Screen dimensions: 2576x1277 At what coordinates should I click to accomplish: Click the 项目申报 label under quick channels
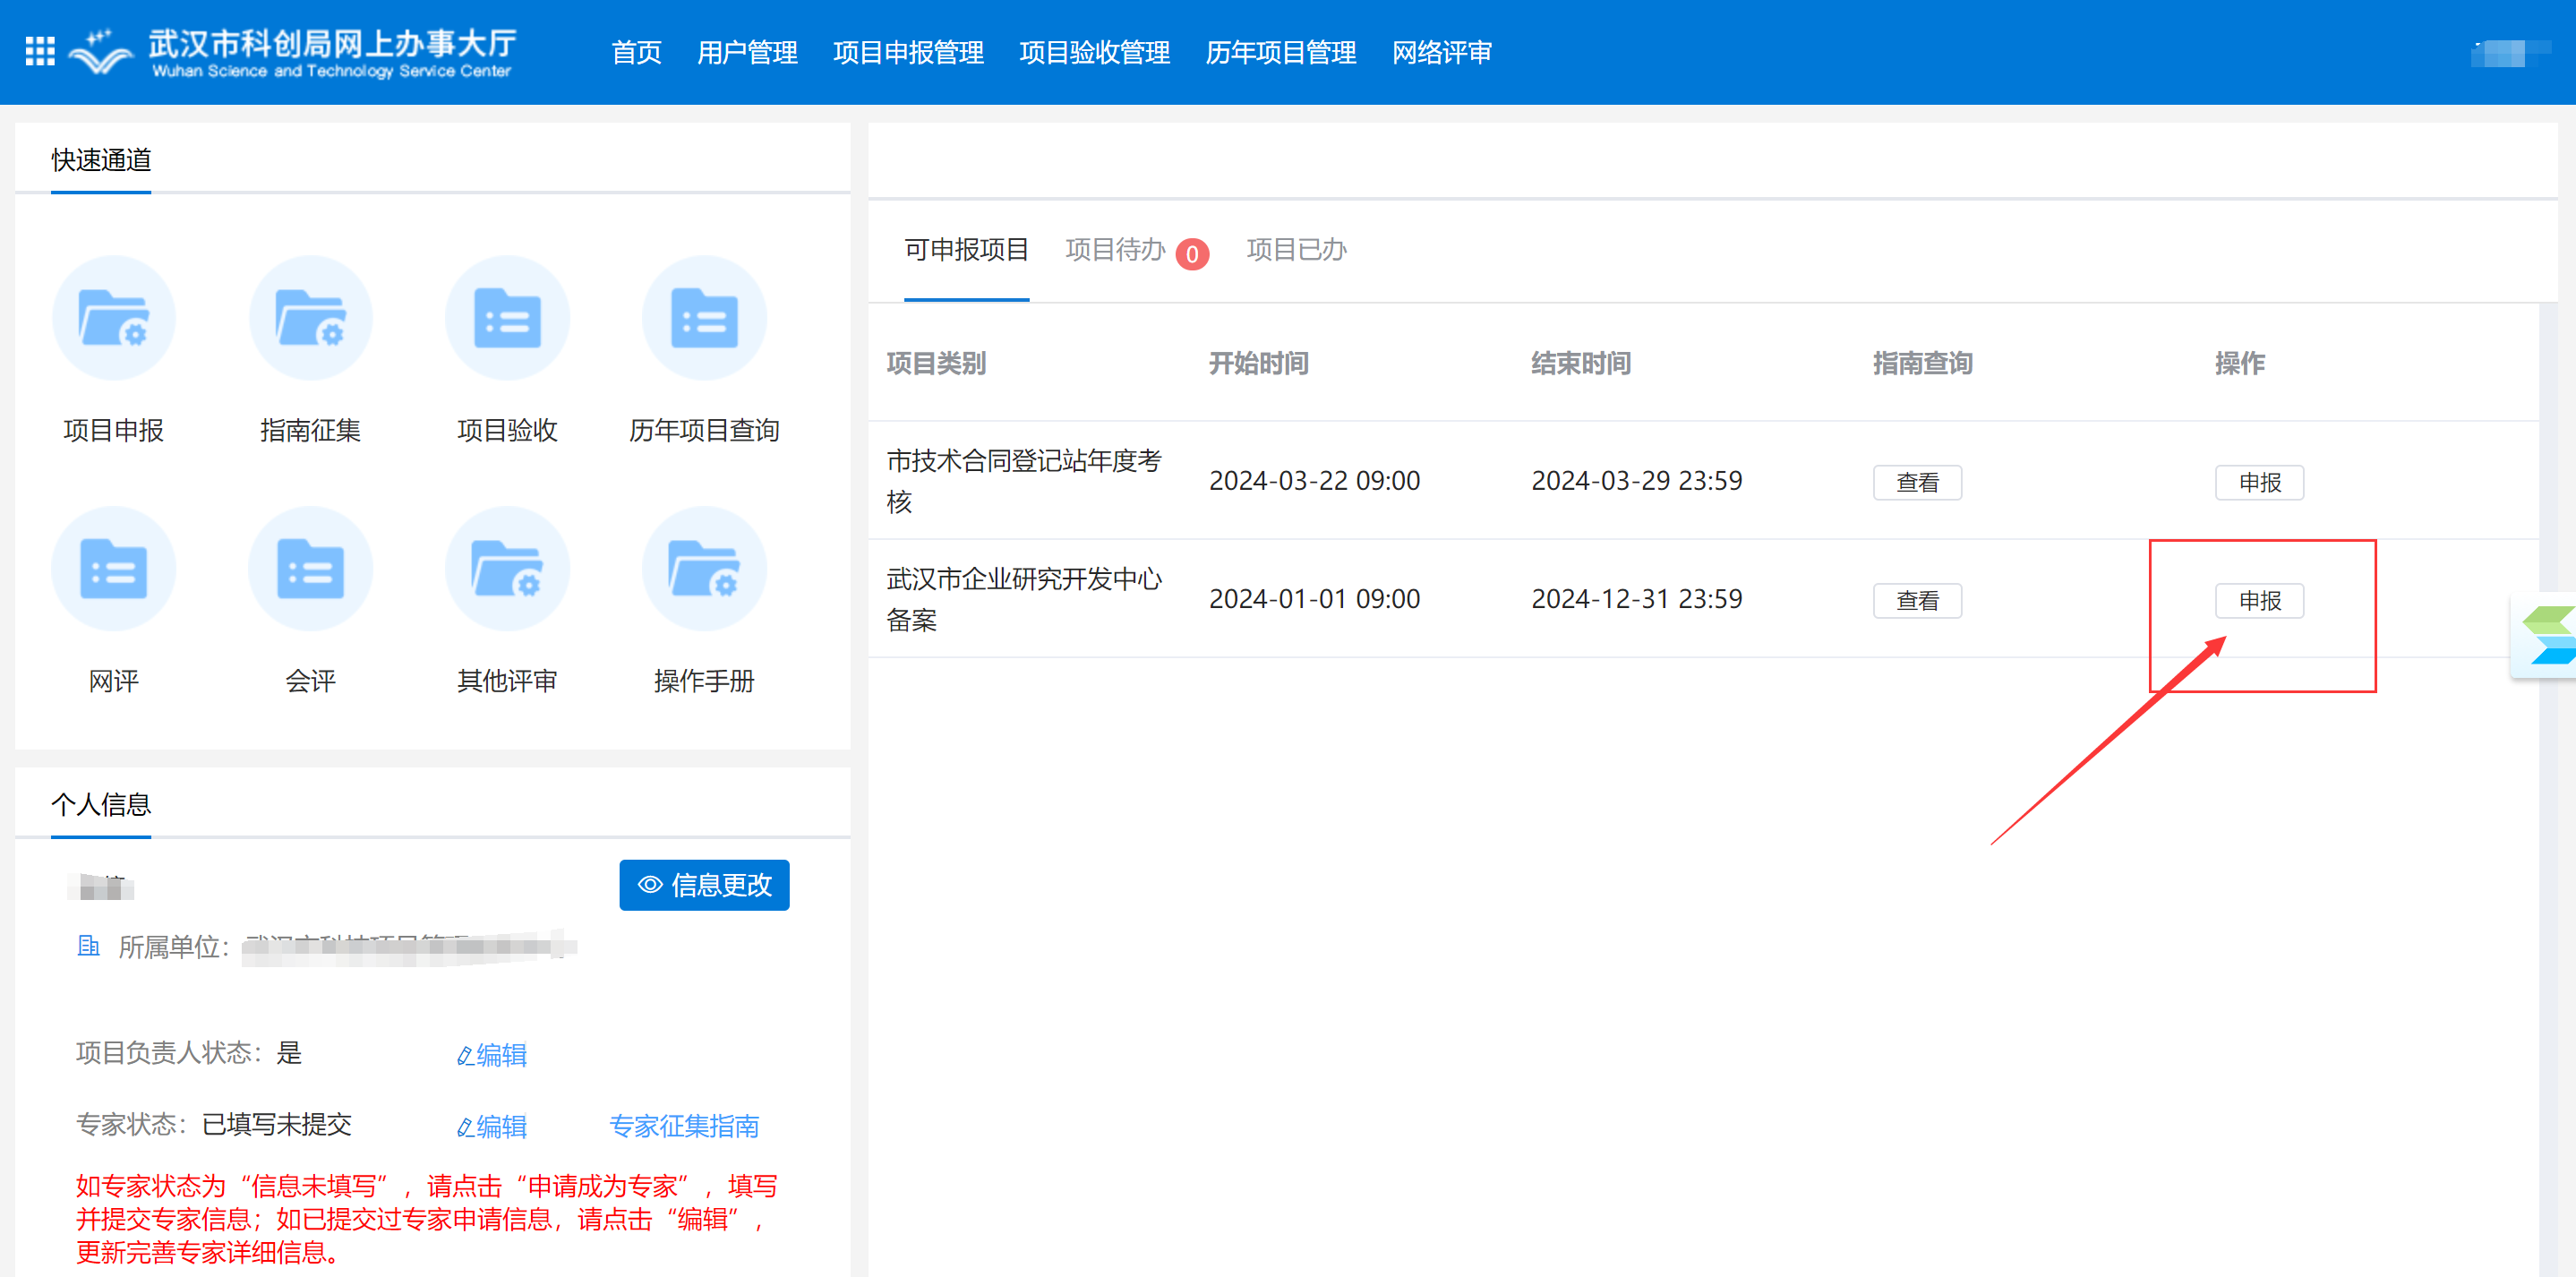[113, 431]
